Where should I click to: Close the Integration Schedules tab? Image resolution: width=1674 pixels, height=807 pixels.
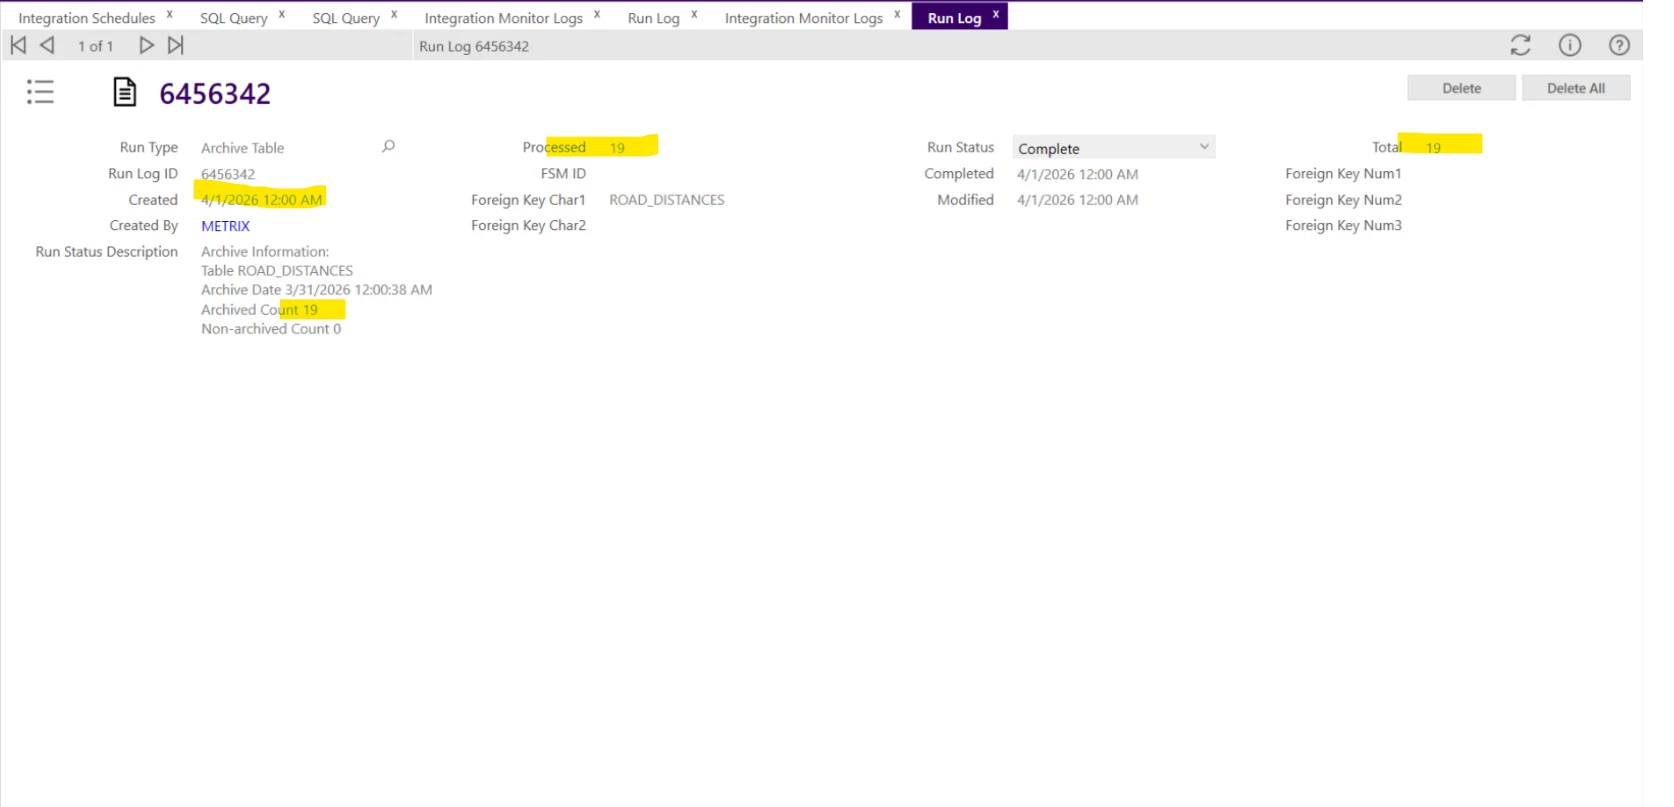(x=170, y=14)
